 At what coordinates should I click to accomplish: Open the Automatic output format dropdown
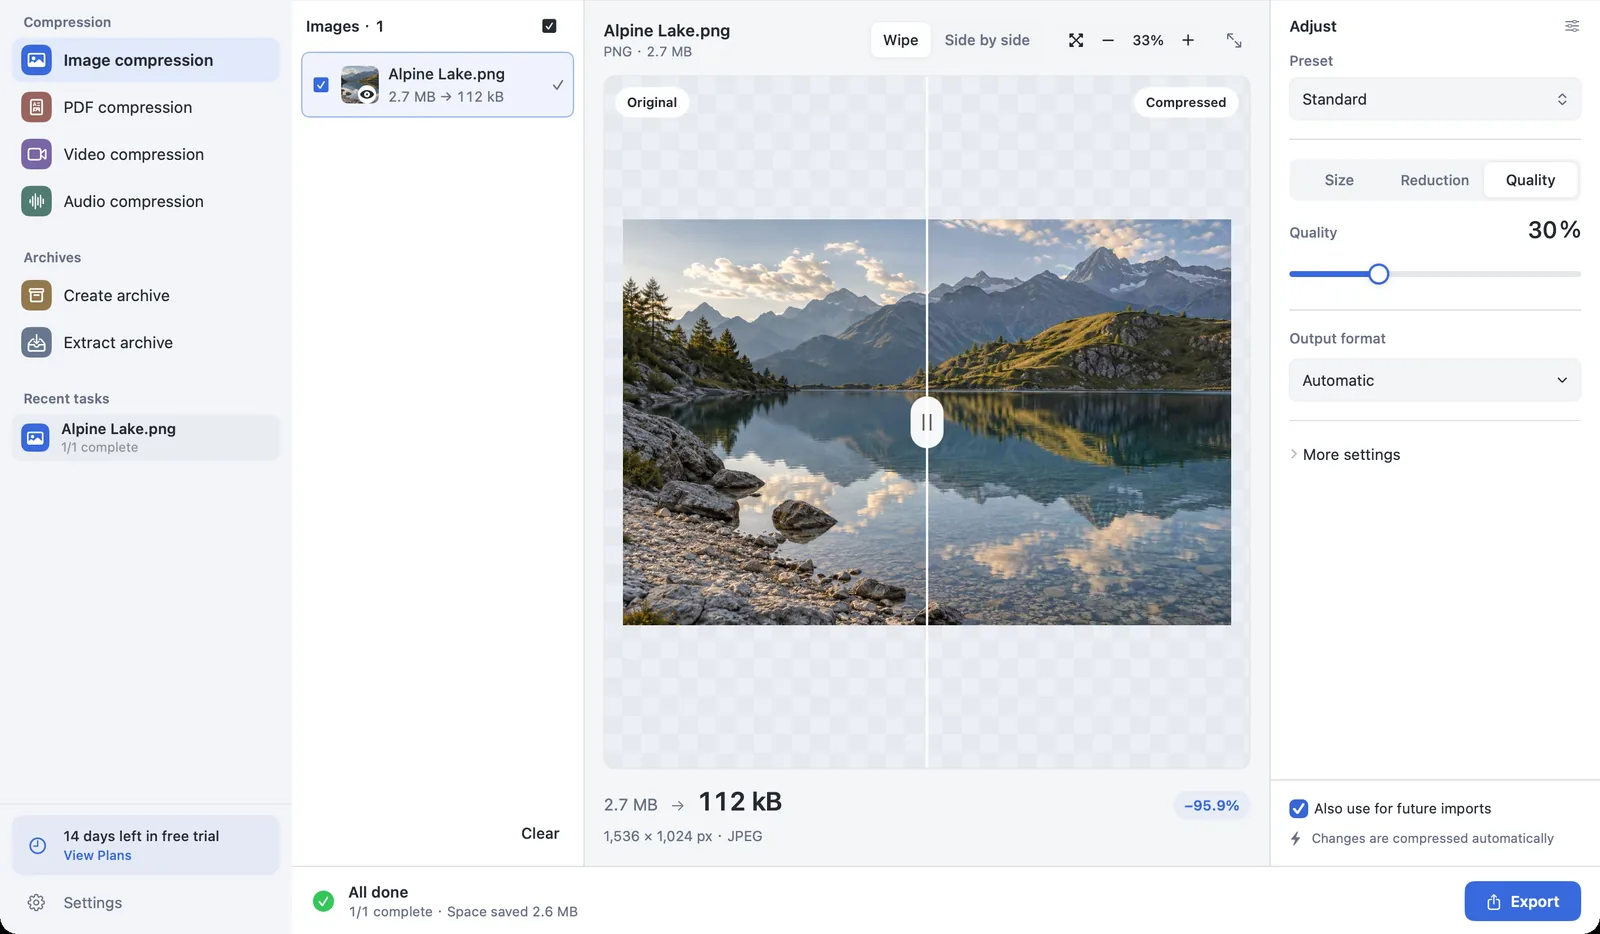[1435, 380]
